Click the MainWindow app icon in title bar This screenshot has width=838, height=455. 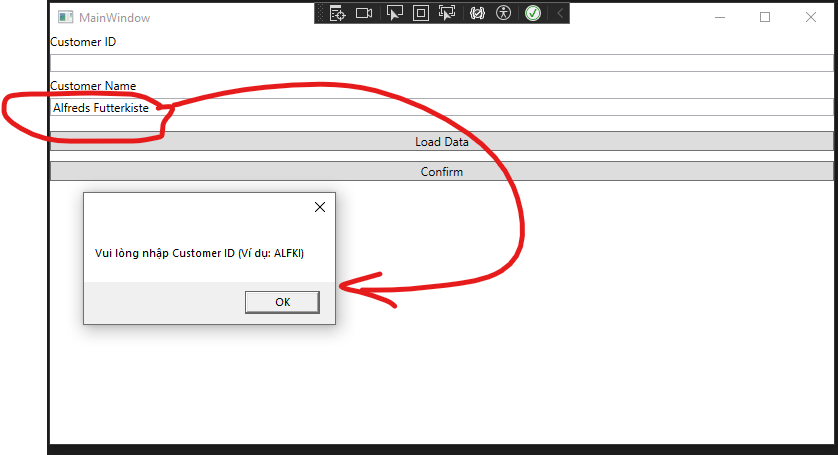(65, 17)
